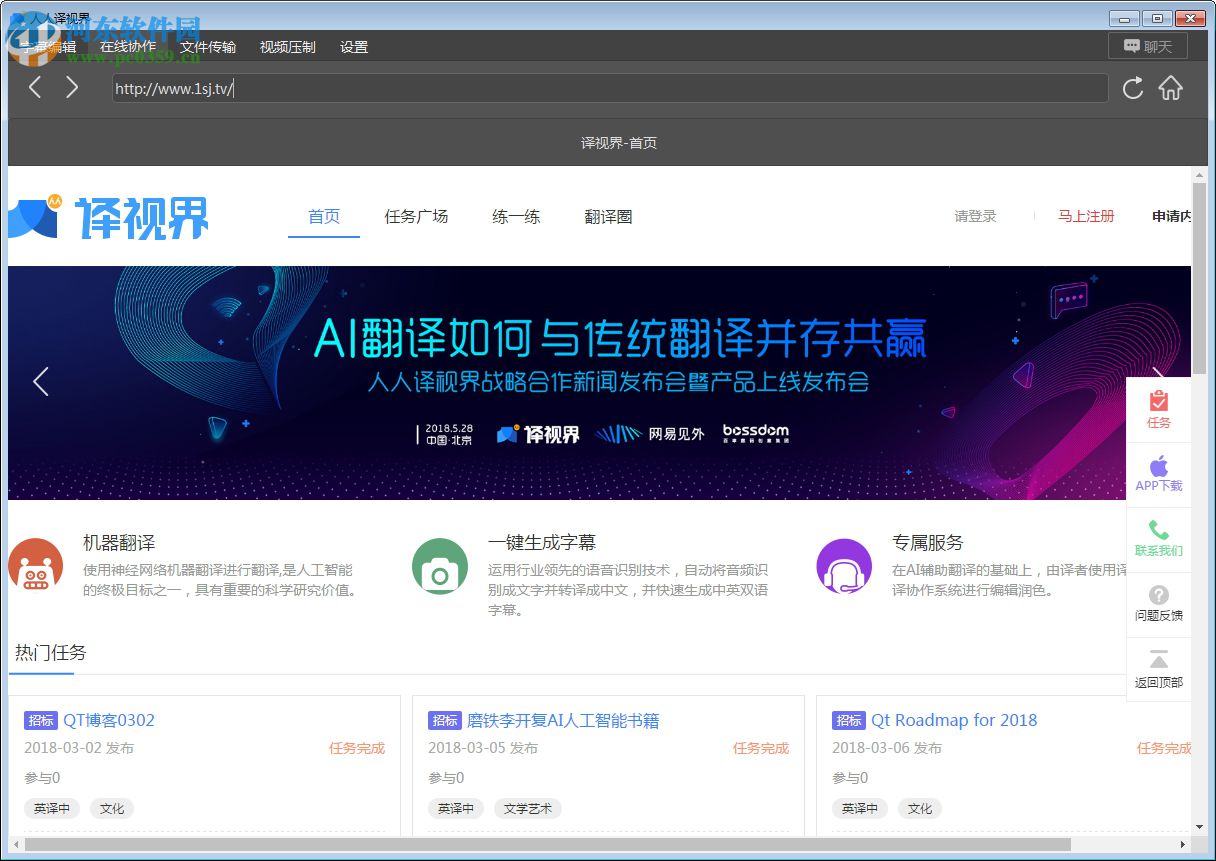This screenshot has height=861, width=1216.
Task: Click horizontal scrollbar right arrow
Action: pos(1184,845)
